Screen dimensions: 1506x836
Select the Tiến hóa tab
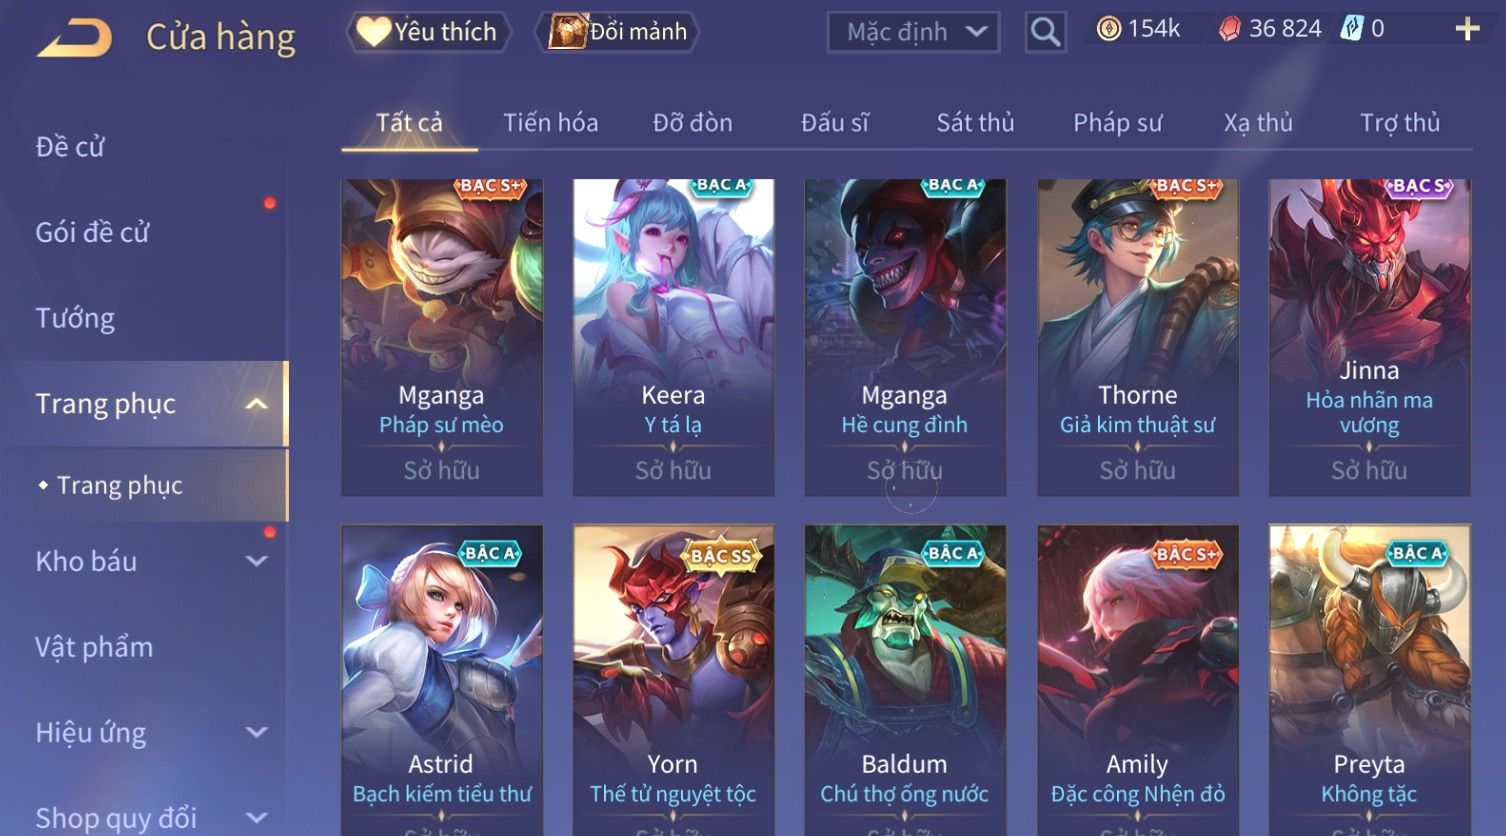pyautogui.click(x=550, y=123)
